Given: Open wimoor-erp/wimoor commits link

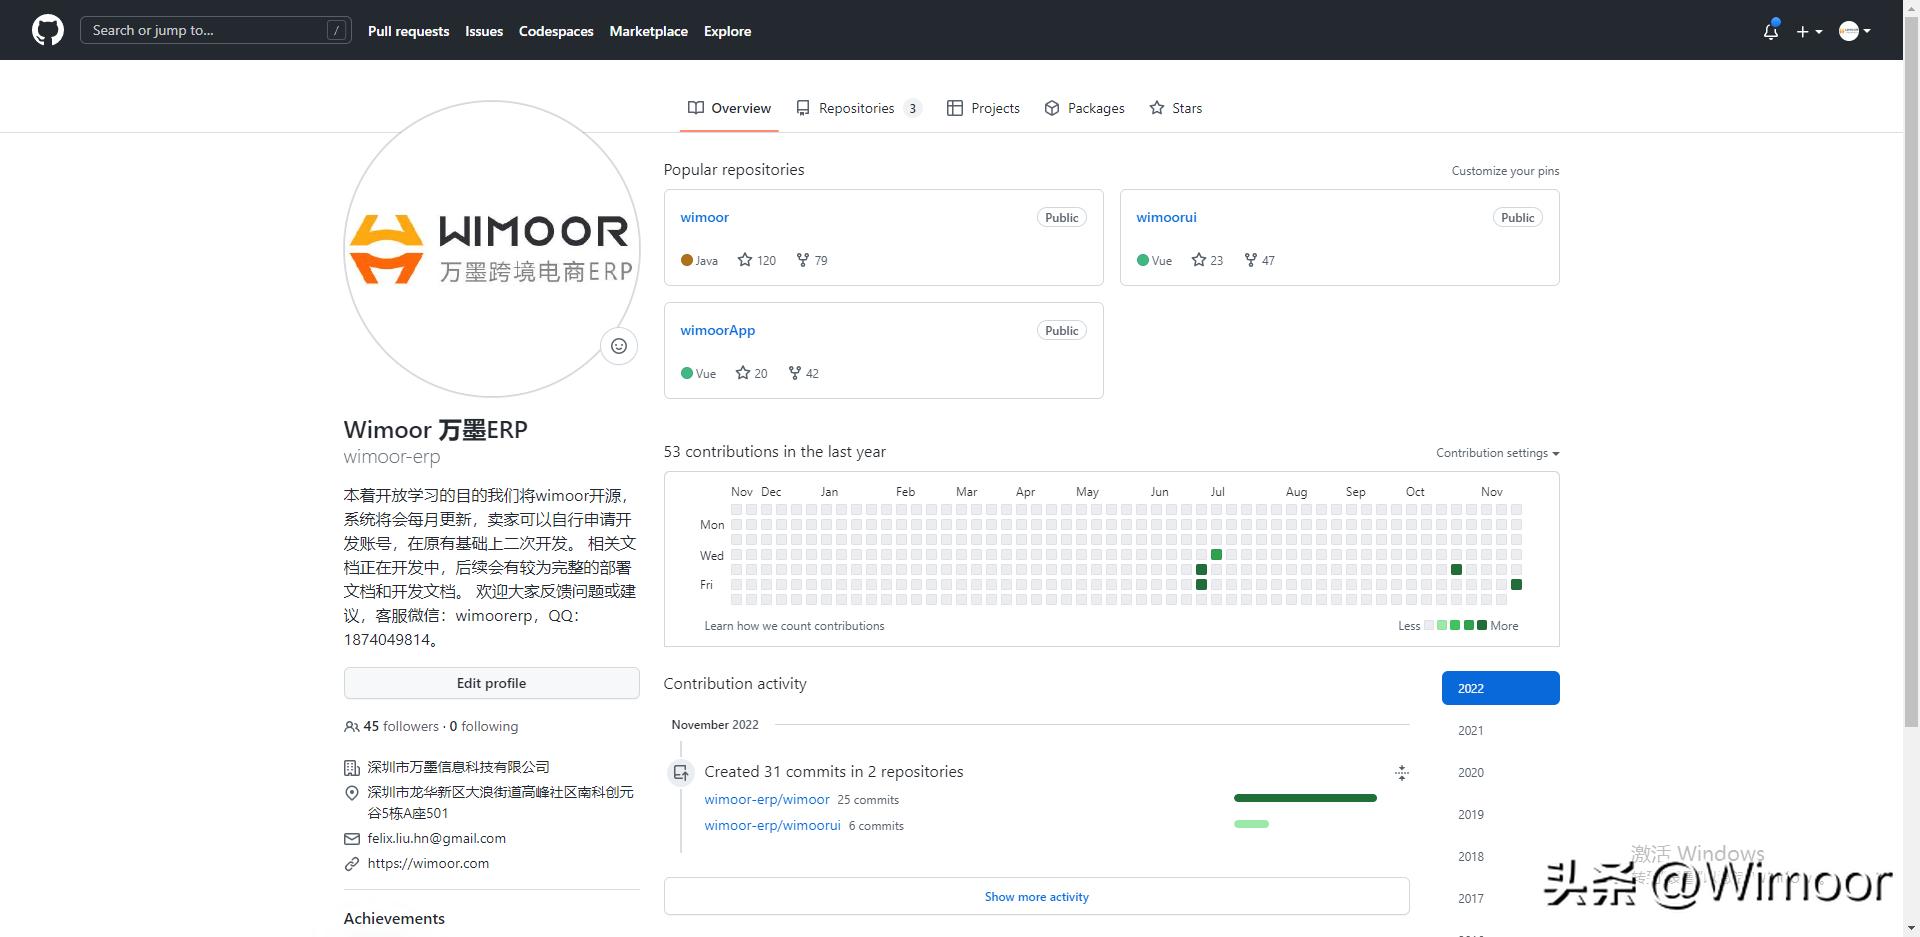Looking at the screenshot, I should coord(767,799).
